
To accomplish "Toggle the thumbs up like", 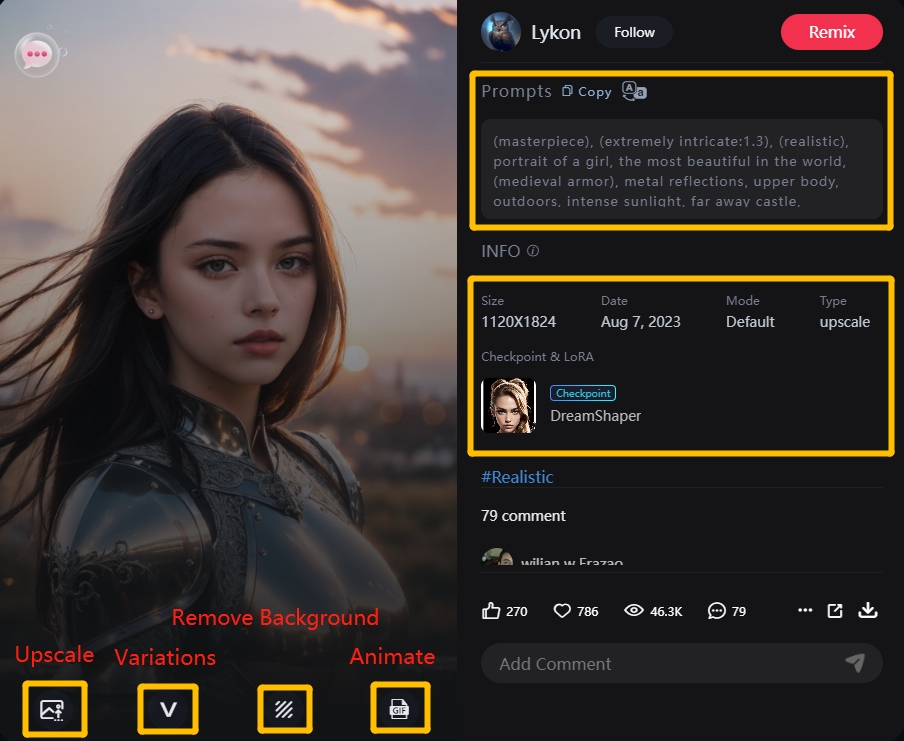I will click(491, 610).
